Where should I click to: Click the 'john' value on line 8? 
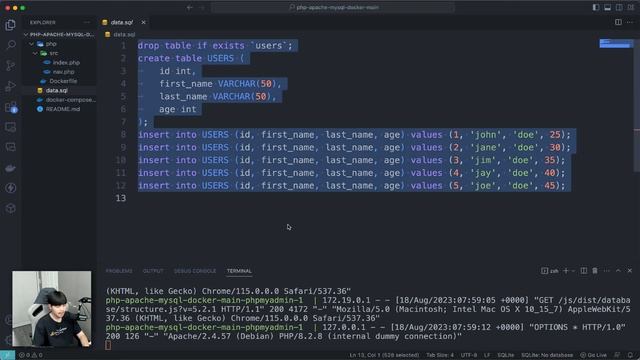point(486,135)
